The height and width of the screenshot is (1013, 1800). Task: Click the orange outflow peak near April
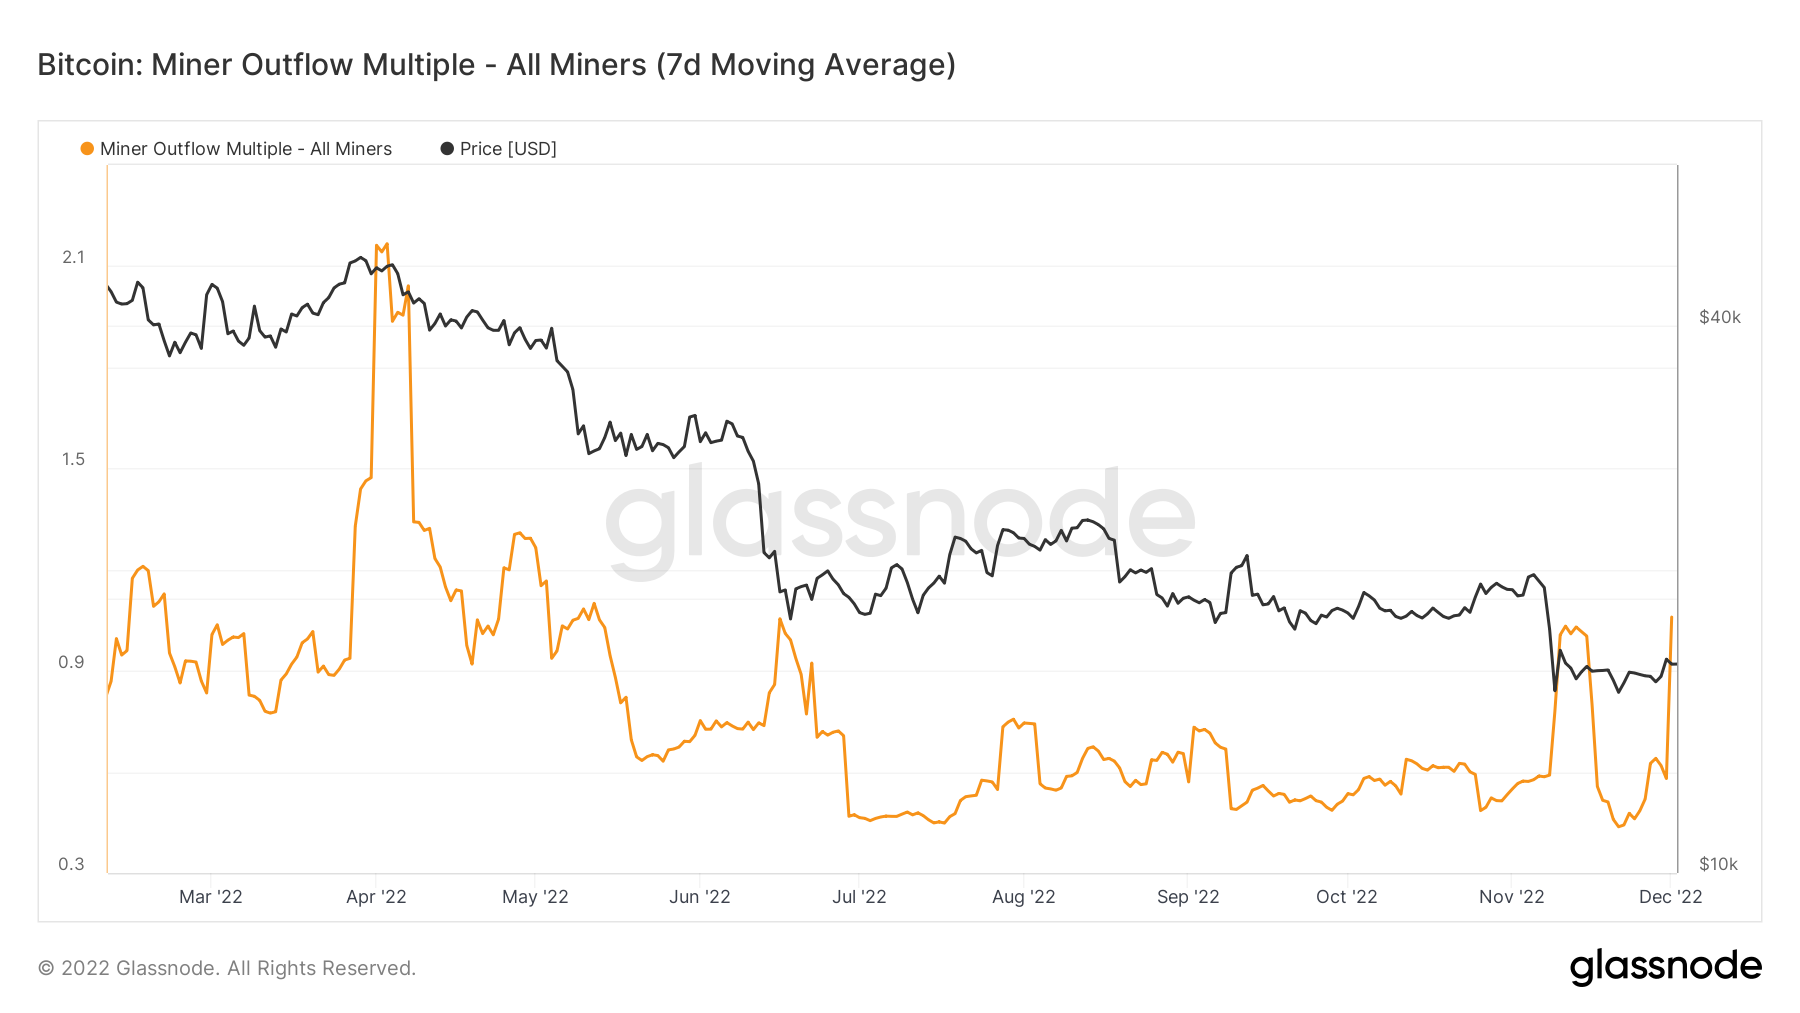tap(381, 246)
